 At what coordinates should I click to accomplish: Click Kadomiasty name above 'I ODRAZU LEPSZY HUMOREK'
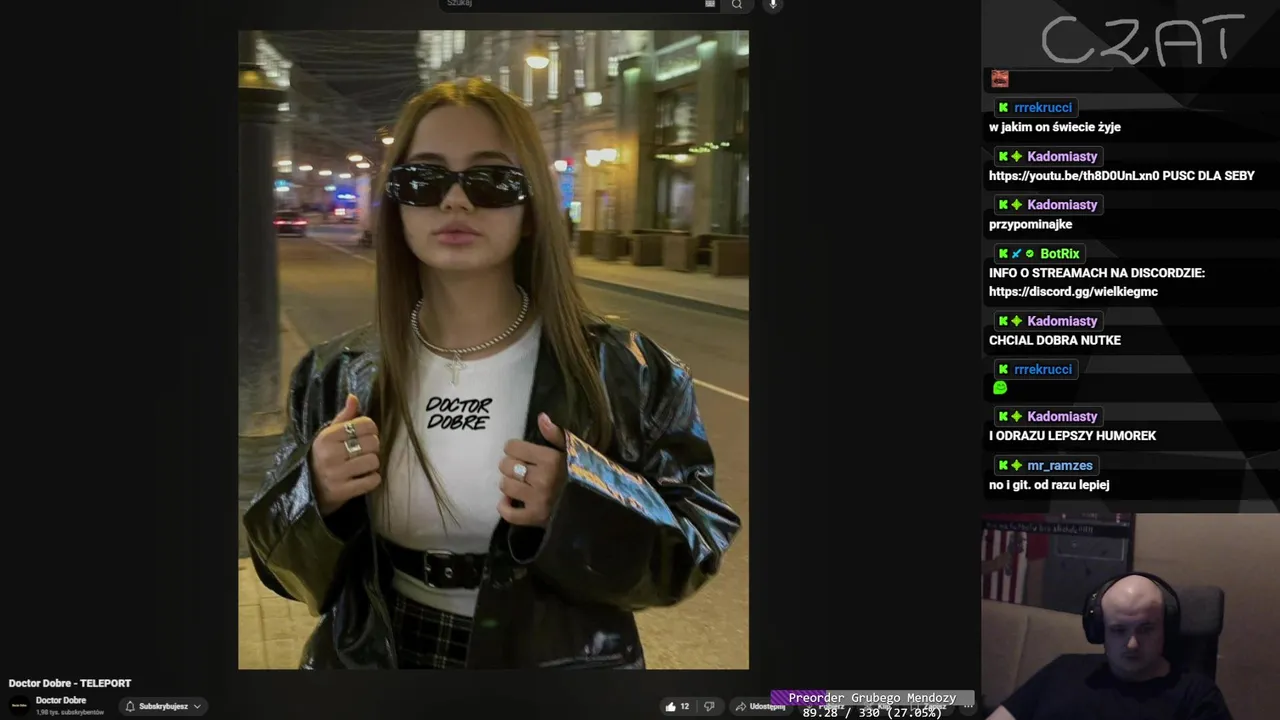point(1062,417)
